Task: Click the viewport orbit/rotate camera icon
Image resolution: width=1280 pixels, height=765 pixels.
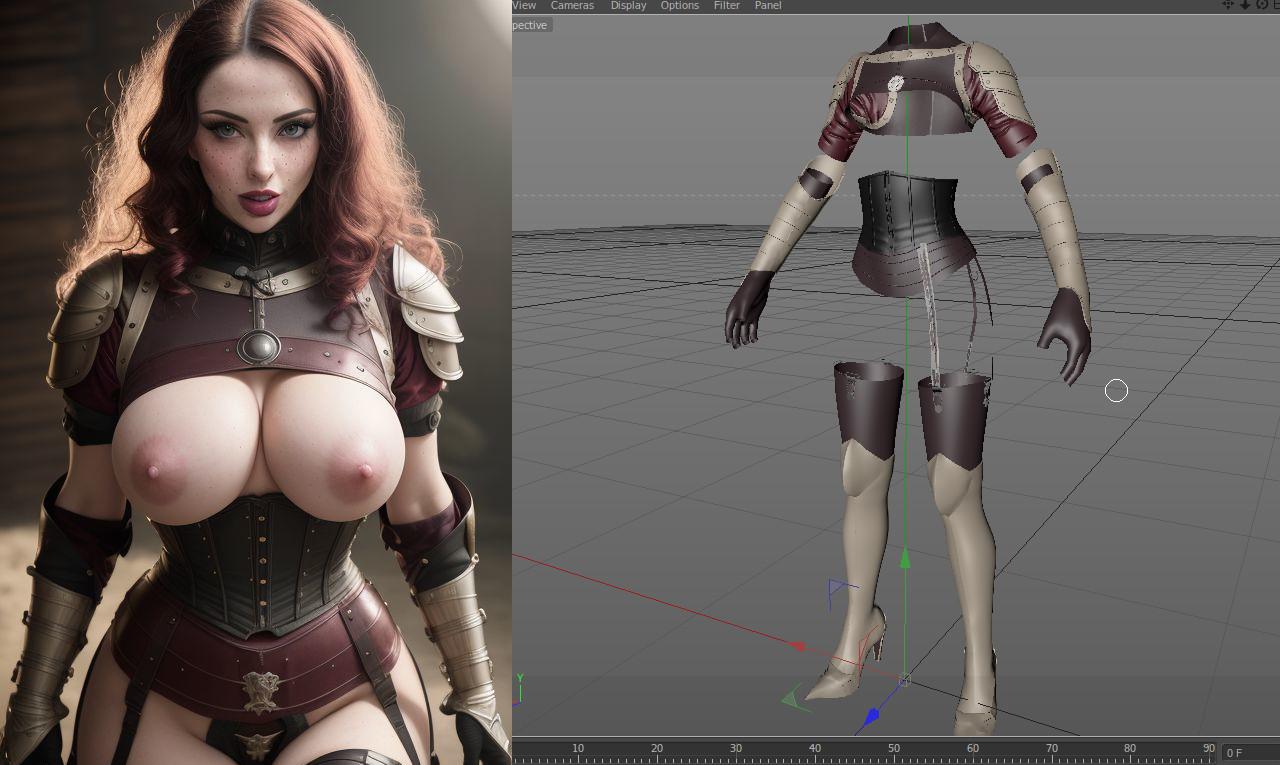Action: [1261, 5]
